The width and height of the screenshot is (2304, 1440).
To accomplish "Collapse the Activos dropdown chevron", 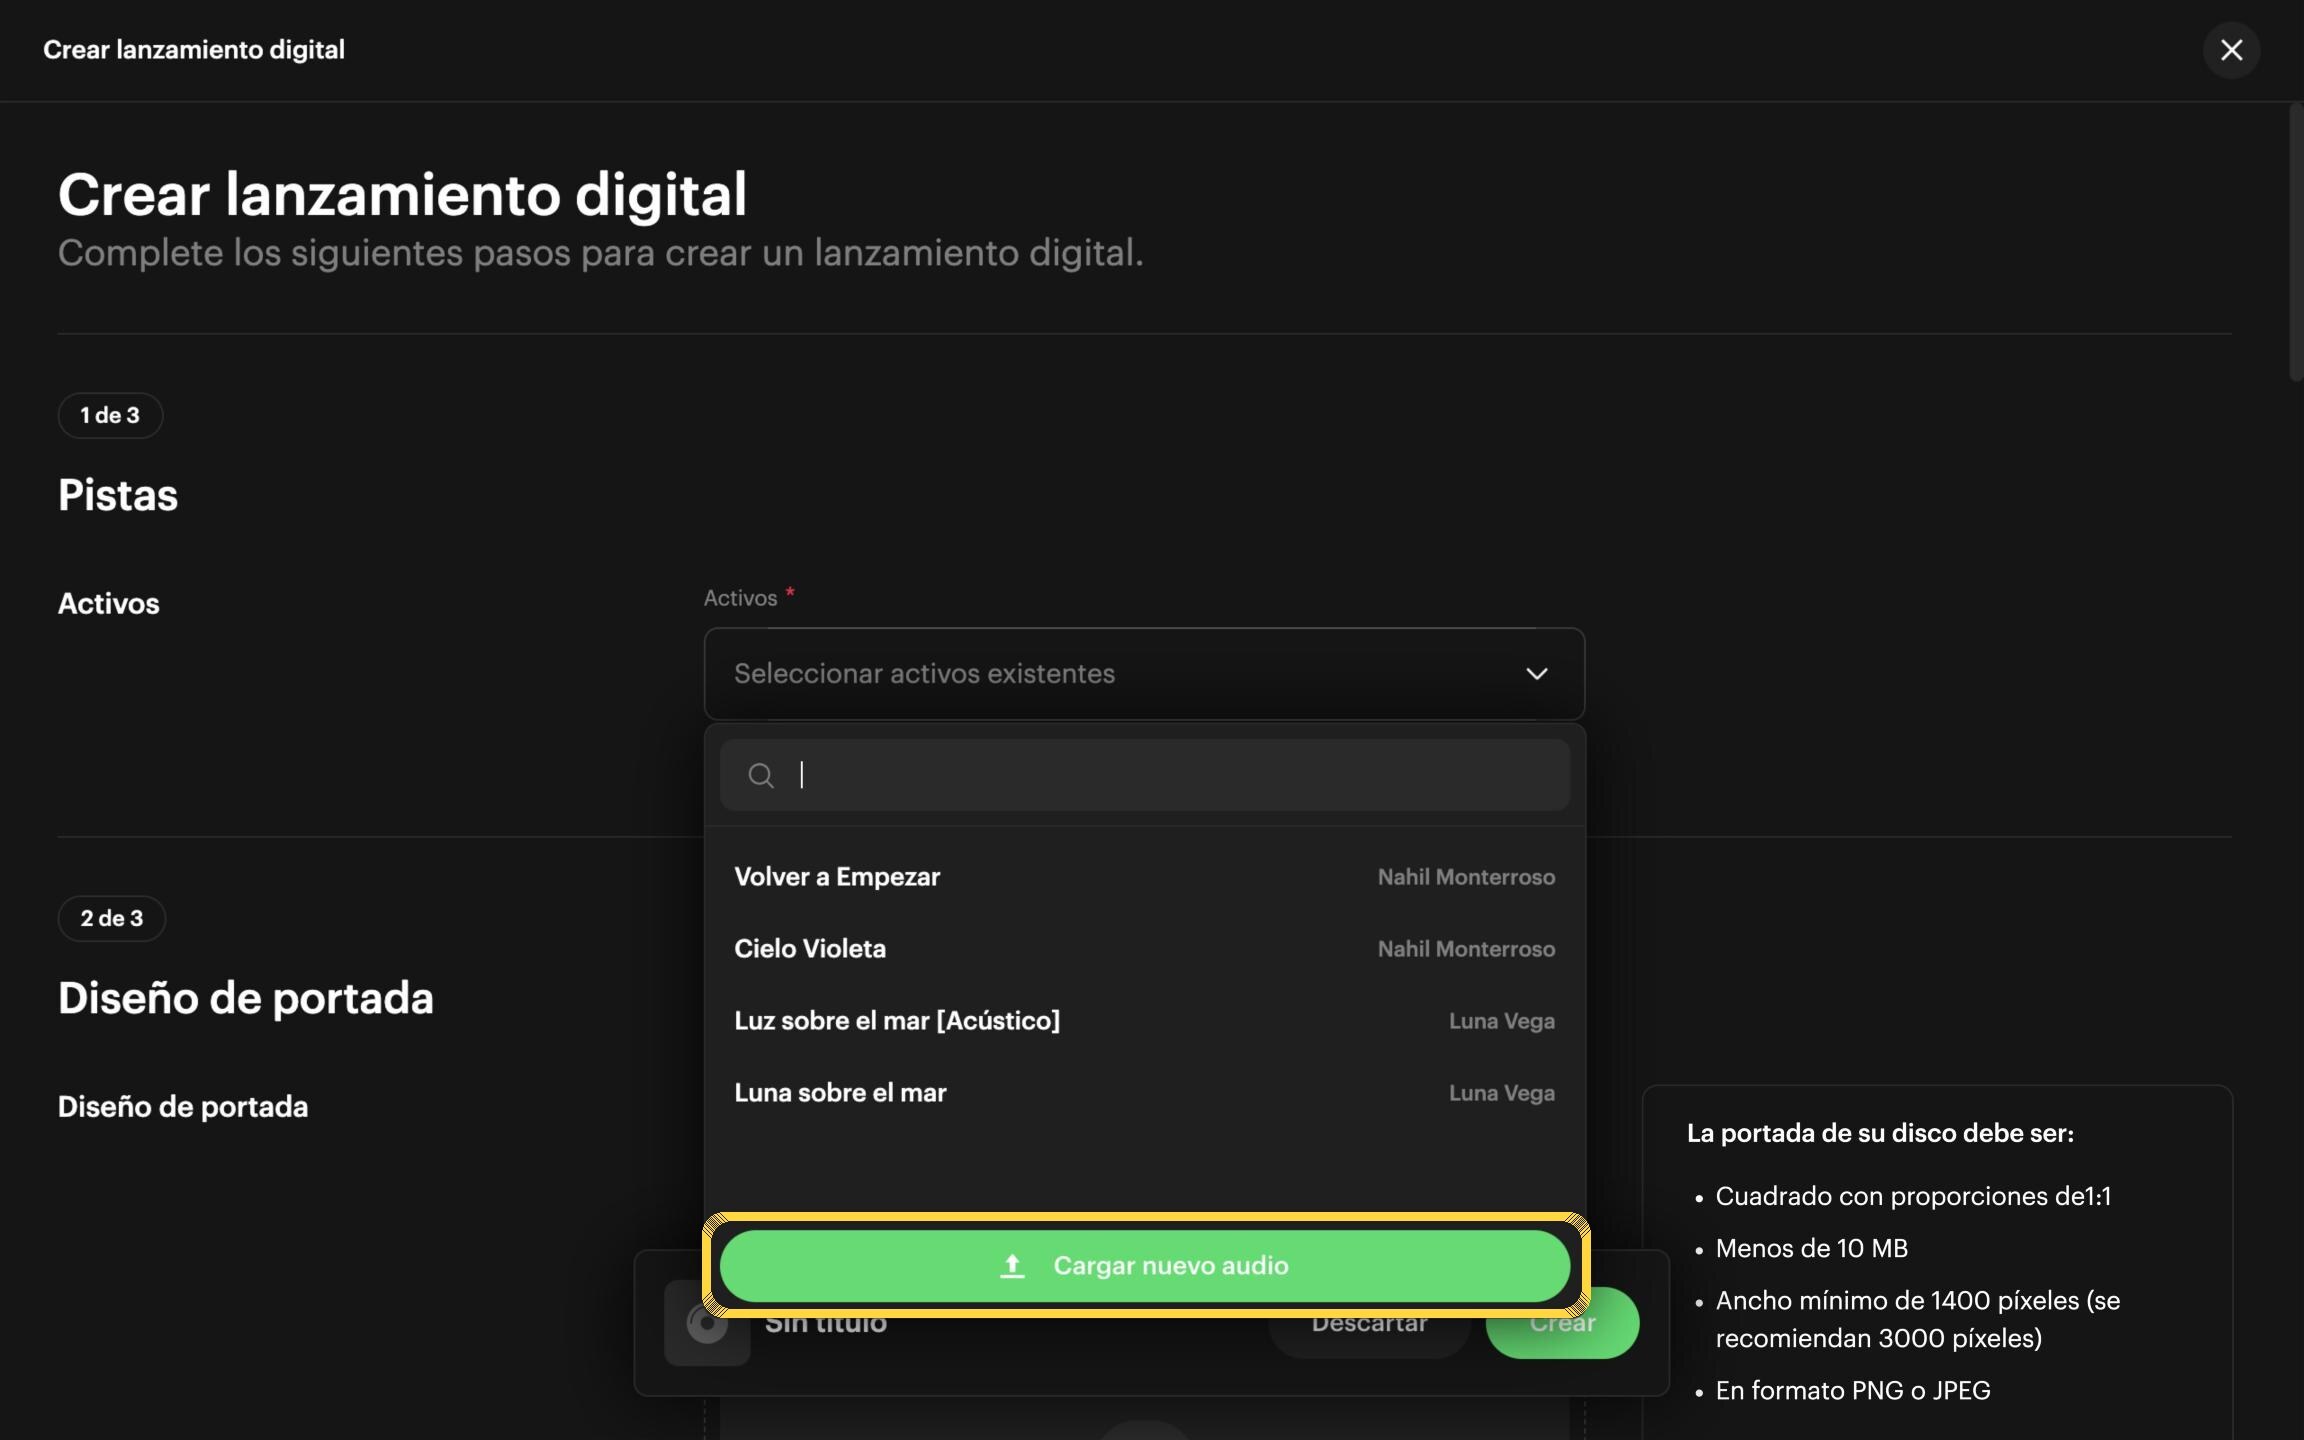I will pyautogui.click(x=1537, y=674).
